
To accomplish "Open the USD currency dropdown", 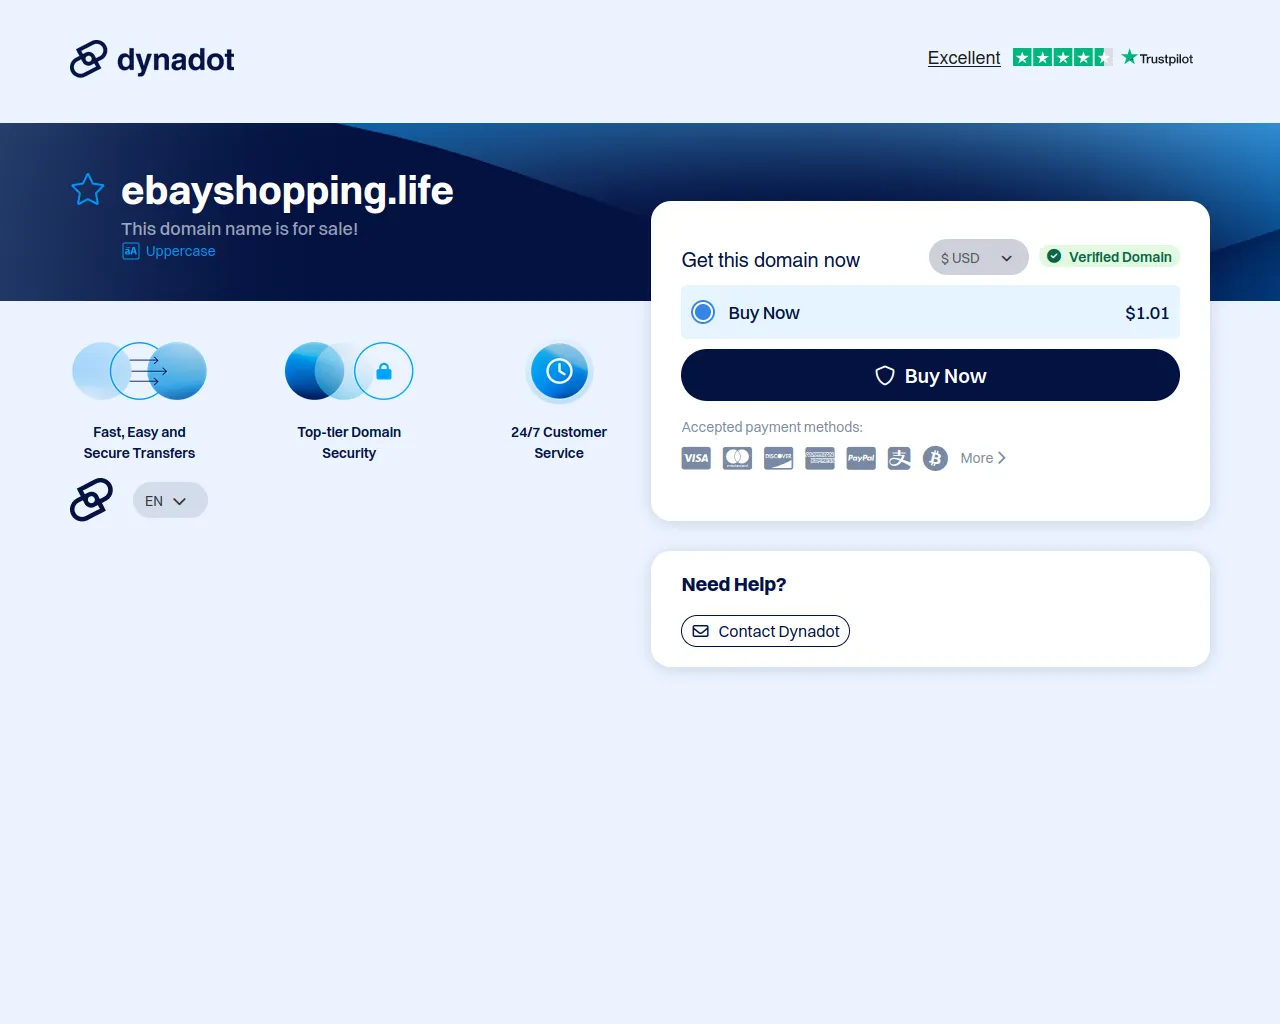I will 978,257.
